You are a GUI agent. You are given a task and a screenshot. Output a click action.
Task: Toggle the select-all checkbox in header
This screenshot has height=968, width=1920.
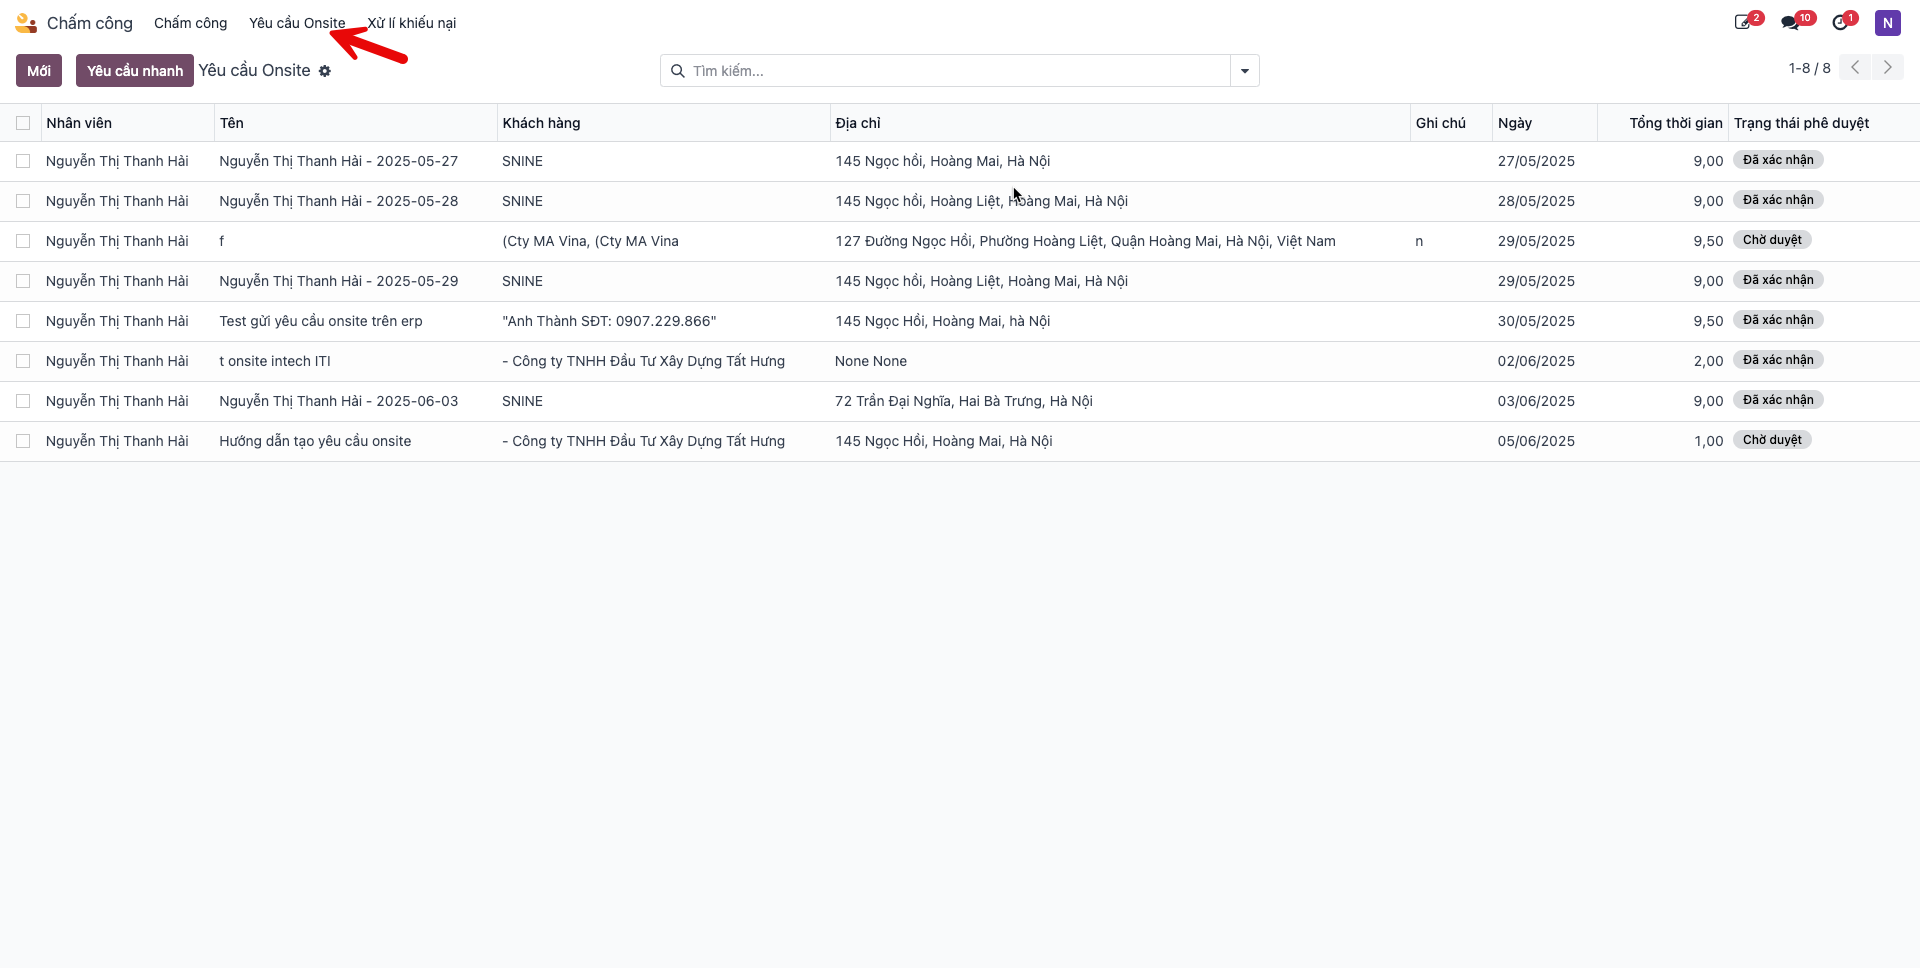(x=23, y=123)
